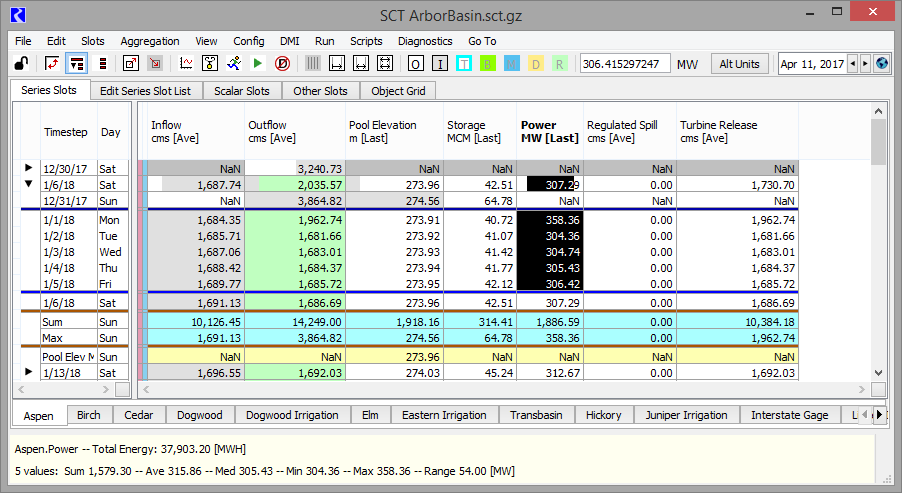The width and height of the screenshot is (902, 493).
Task: Collapse the expanded 1/6/18 timestep row
Action: point(28,184)
